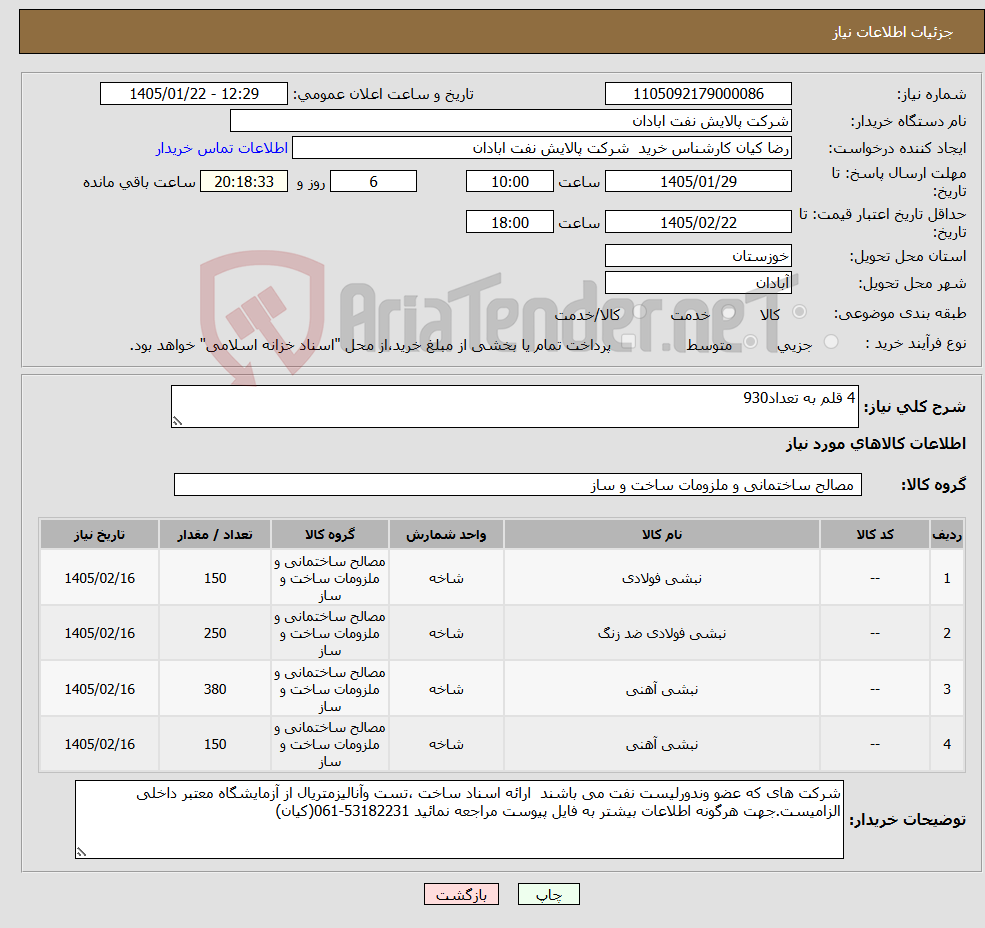Select the جزیی purchase type radio
The image size is (985, 928).
point(830,342)
